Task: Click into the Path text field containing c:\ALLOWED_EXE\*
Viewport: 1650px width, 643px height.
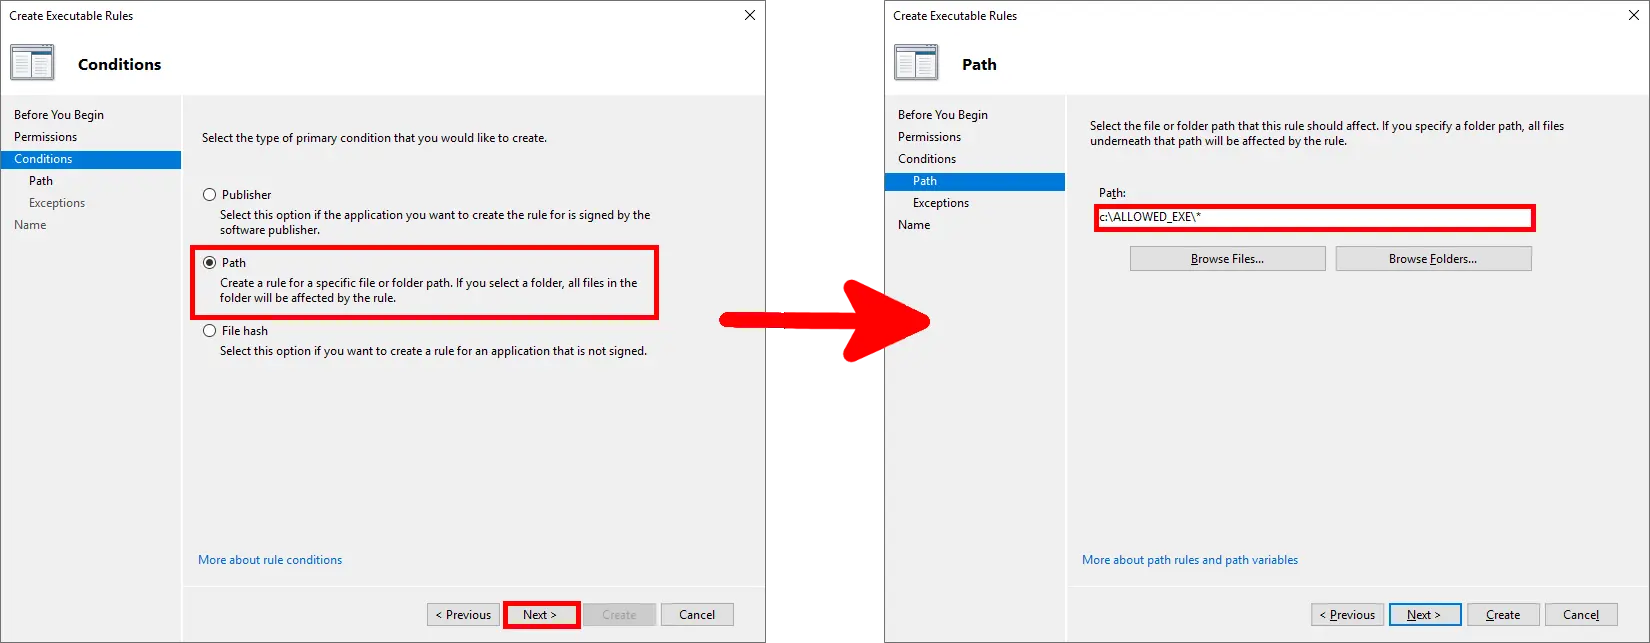Action: pyautogui.click(x=1314, y=217)
